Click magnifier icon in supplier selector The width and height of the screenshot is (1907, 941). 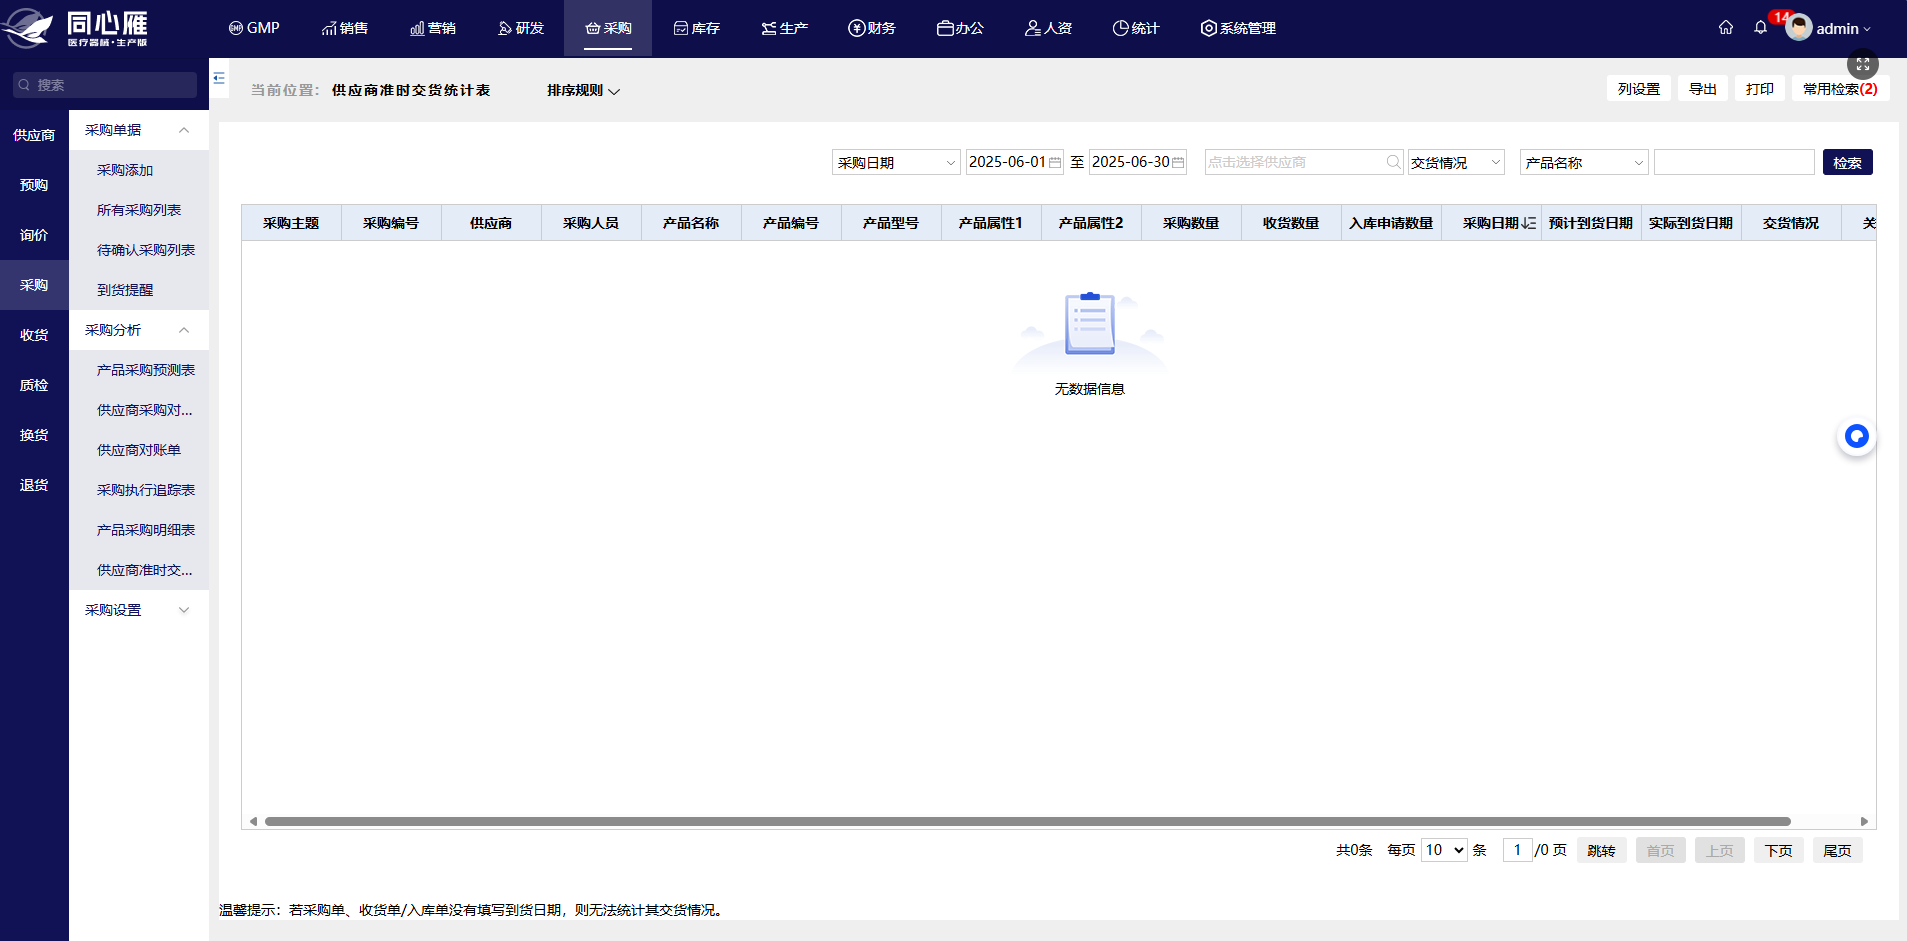1394,162
